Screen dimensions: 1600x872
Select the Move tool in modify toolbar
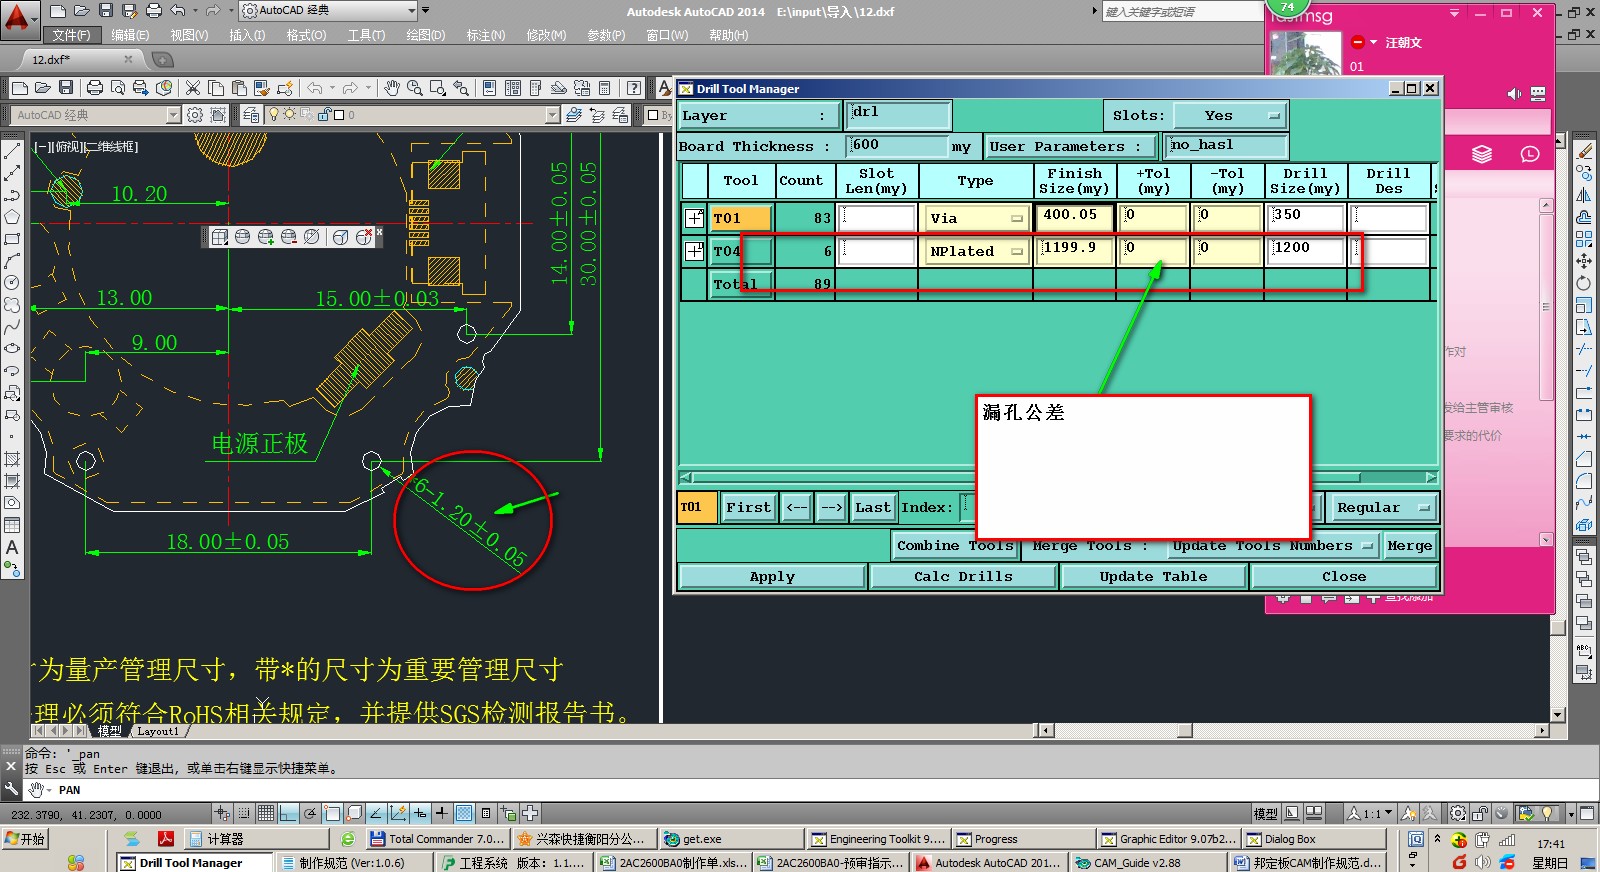click(x=1583, y=261)
